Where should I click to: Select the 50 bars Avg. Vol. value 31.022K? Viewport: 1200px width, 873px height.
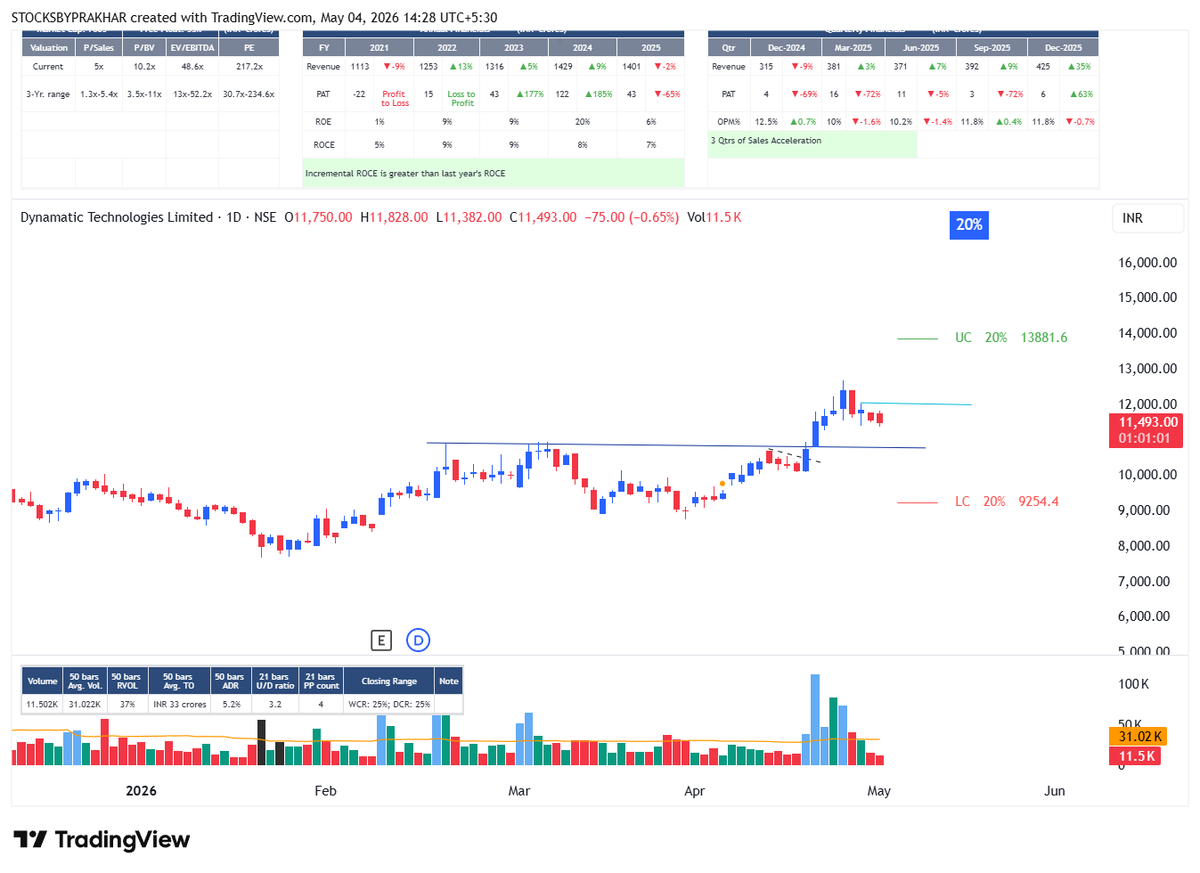click(84, 705)
